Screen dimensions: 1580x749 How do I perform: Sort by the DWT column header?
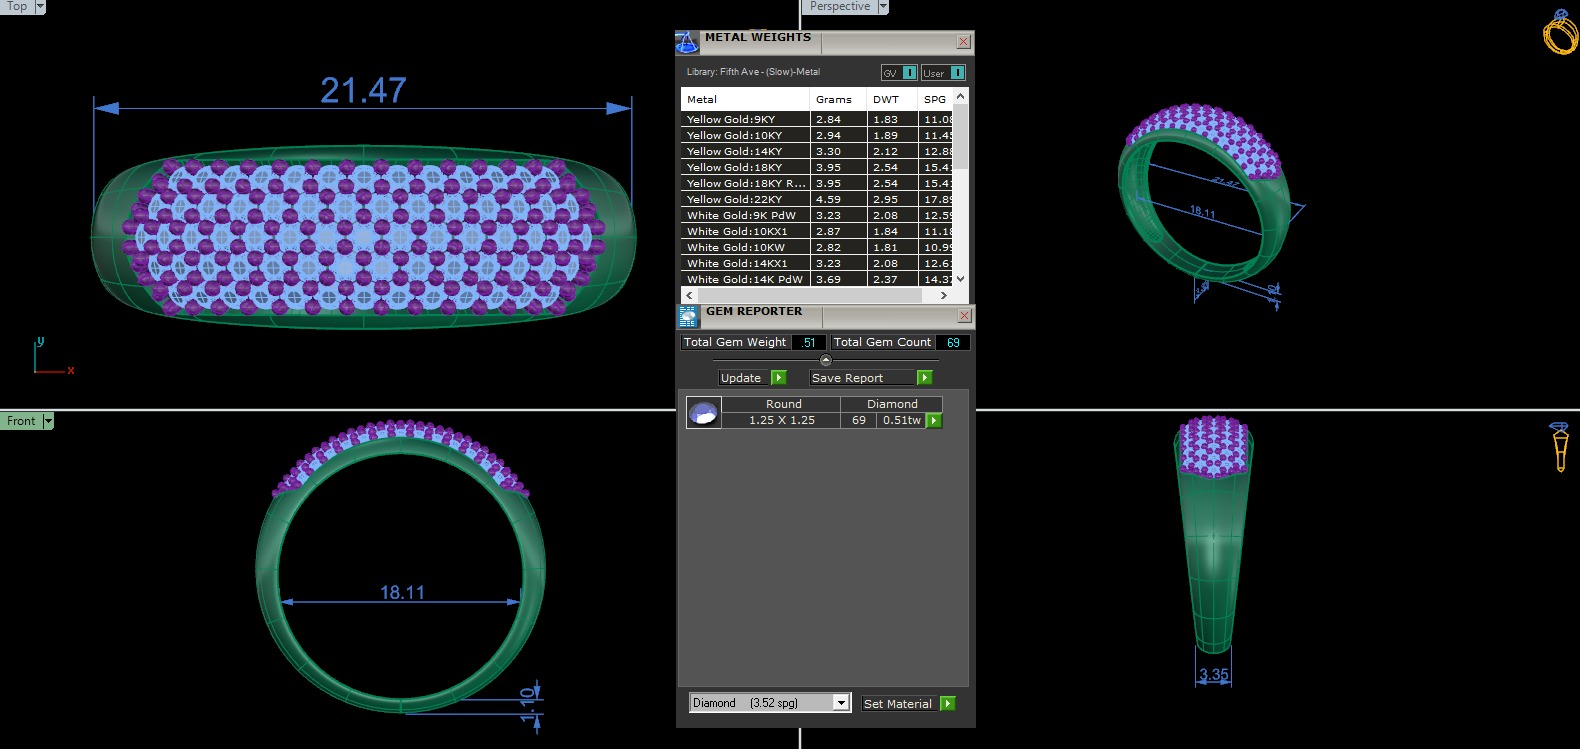[x=891, y=99]
